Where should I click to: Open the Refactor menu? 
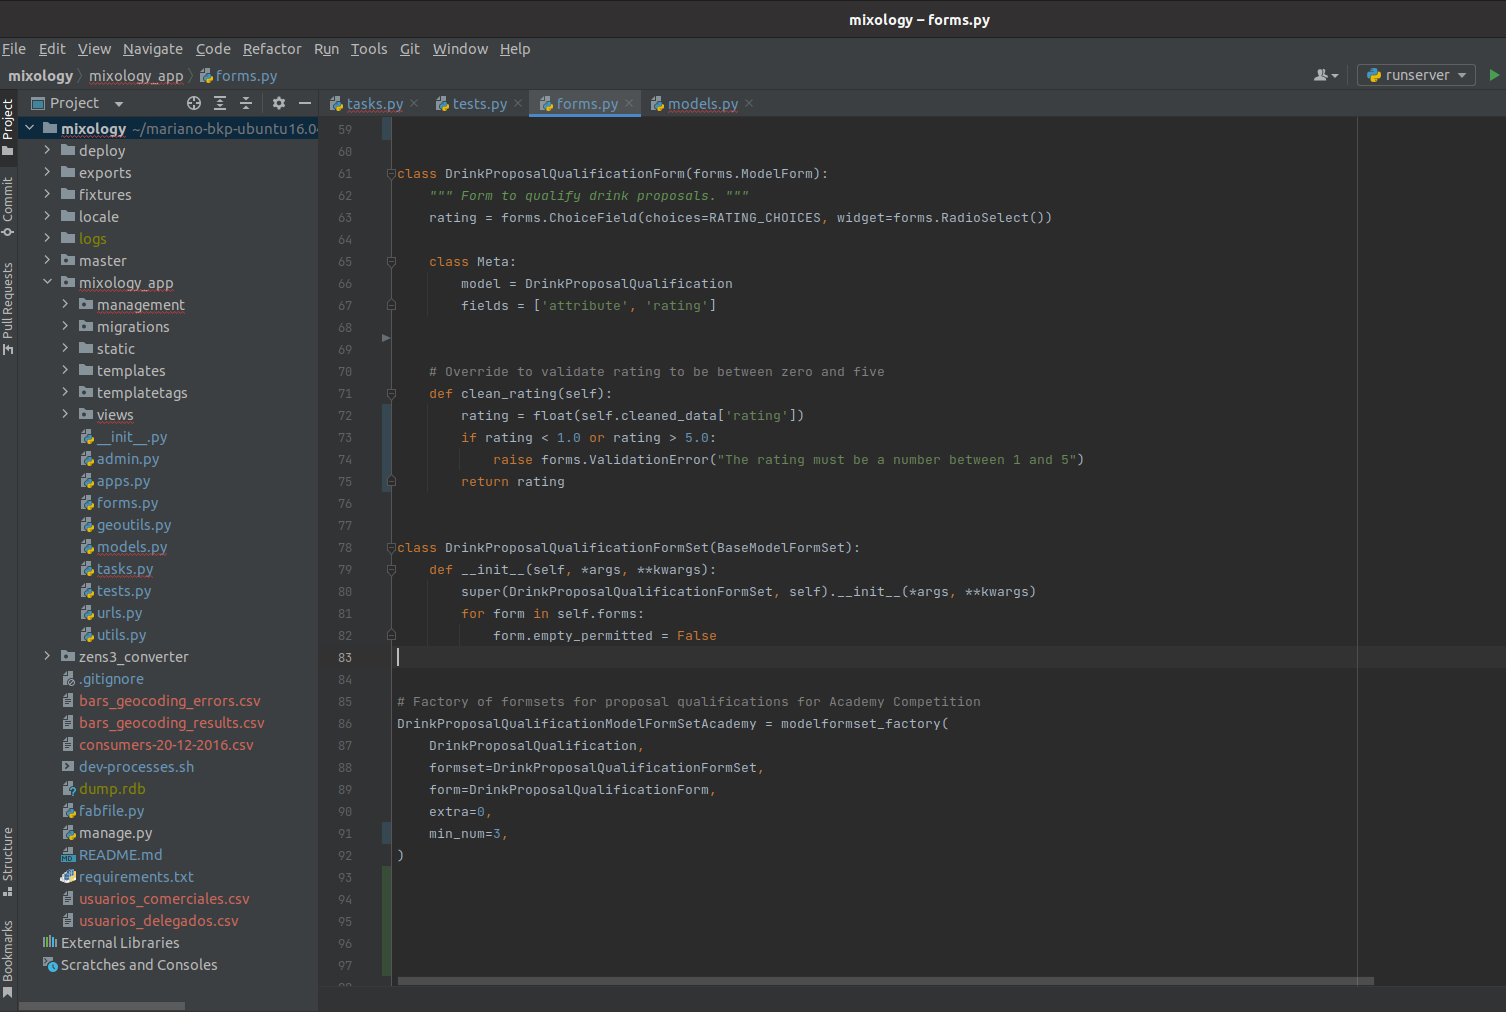[x=271, y=49]
